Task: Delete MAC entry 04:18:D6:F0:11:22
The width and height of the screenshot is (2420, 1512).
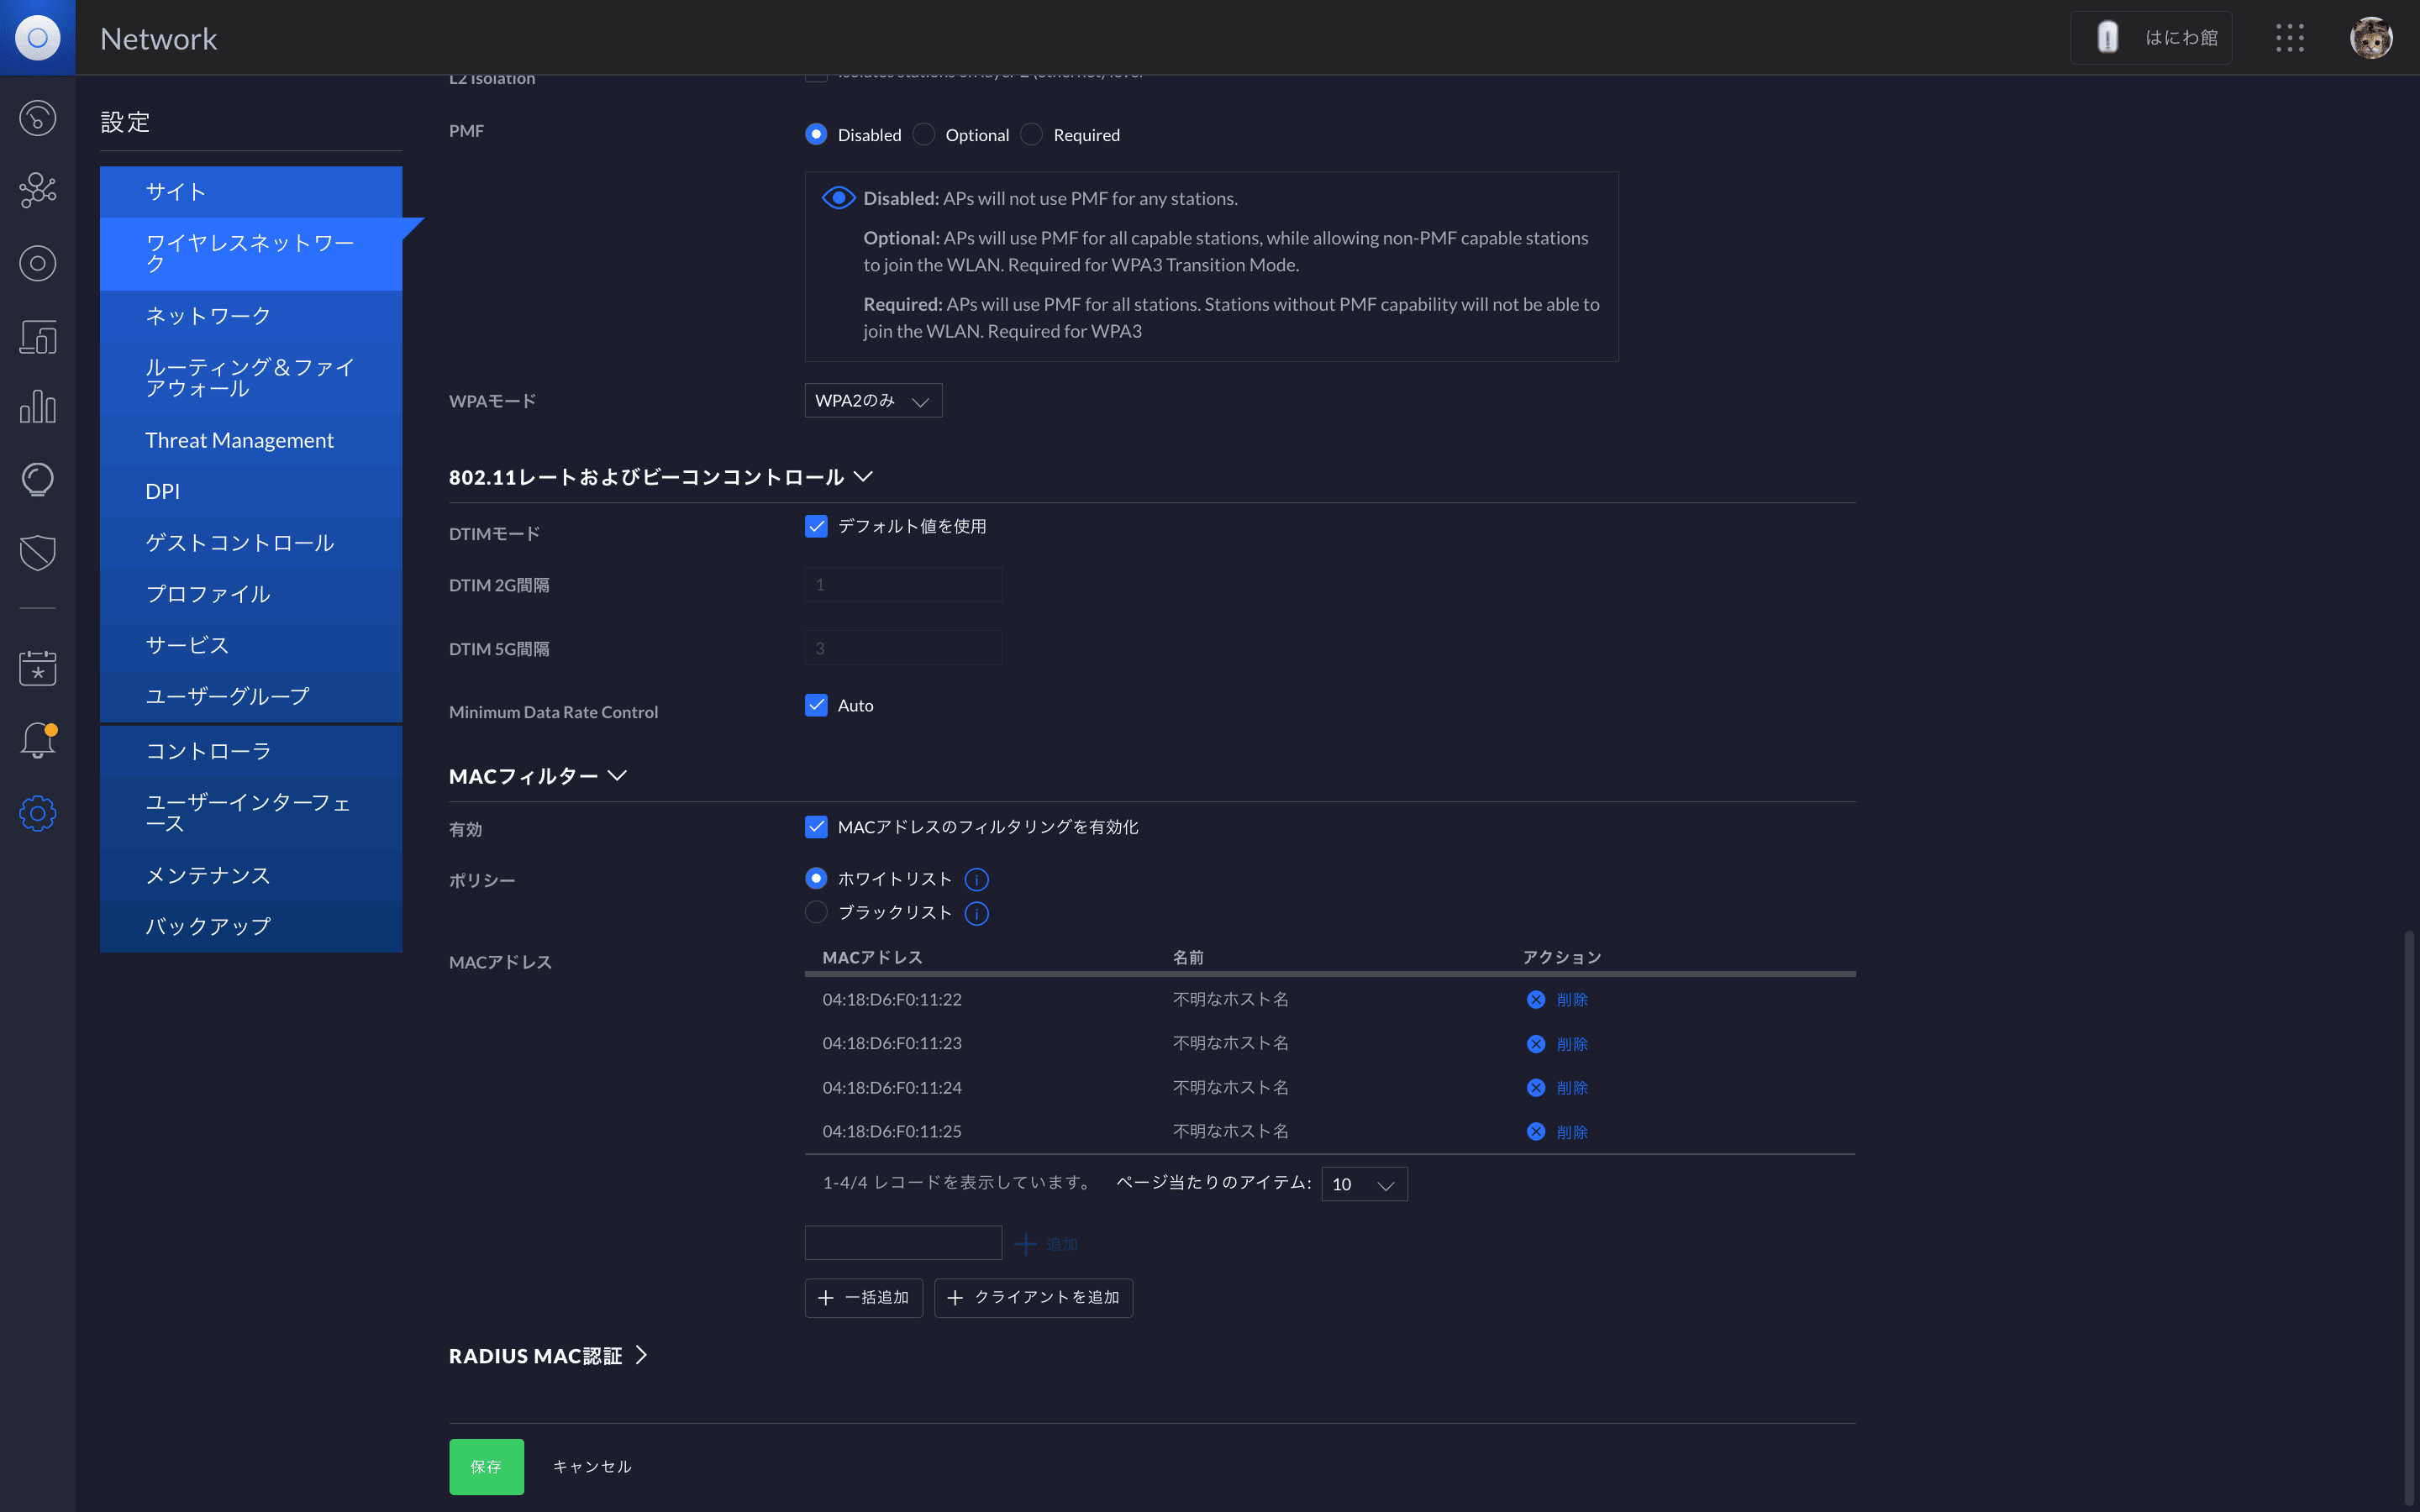Action: 1557,1000
